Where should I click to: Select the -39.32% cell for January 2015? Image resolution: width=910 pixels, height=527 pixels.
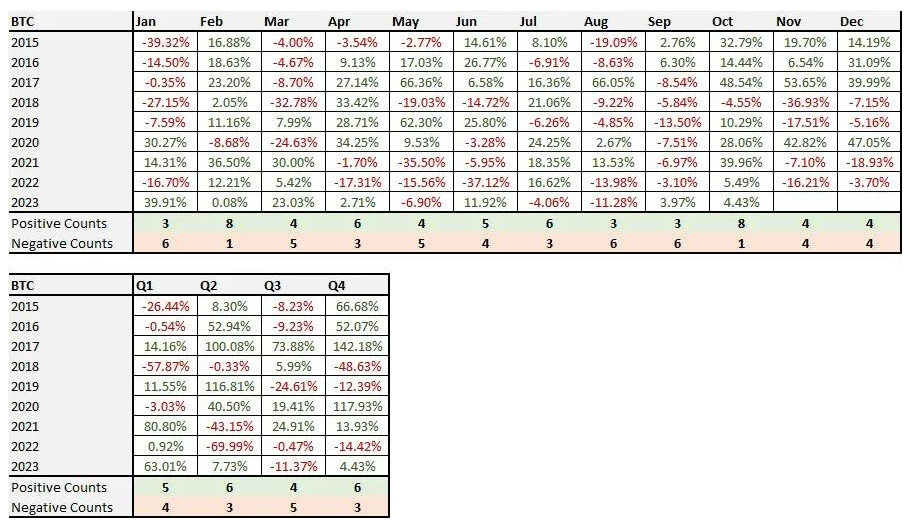pyautogui.click(x=164, y=42)
